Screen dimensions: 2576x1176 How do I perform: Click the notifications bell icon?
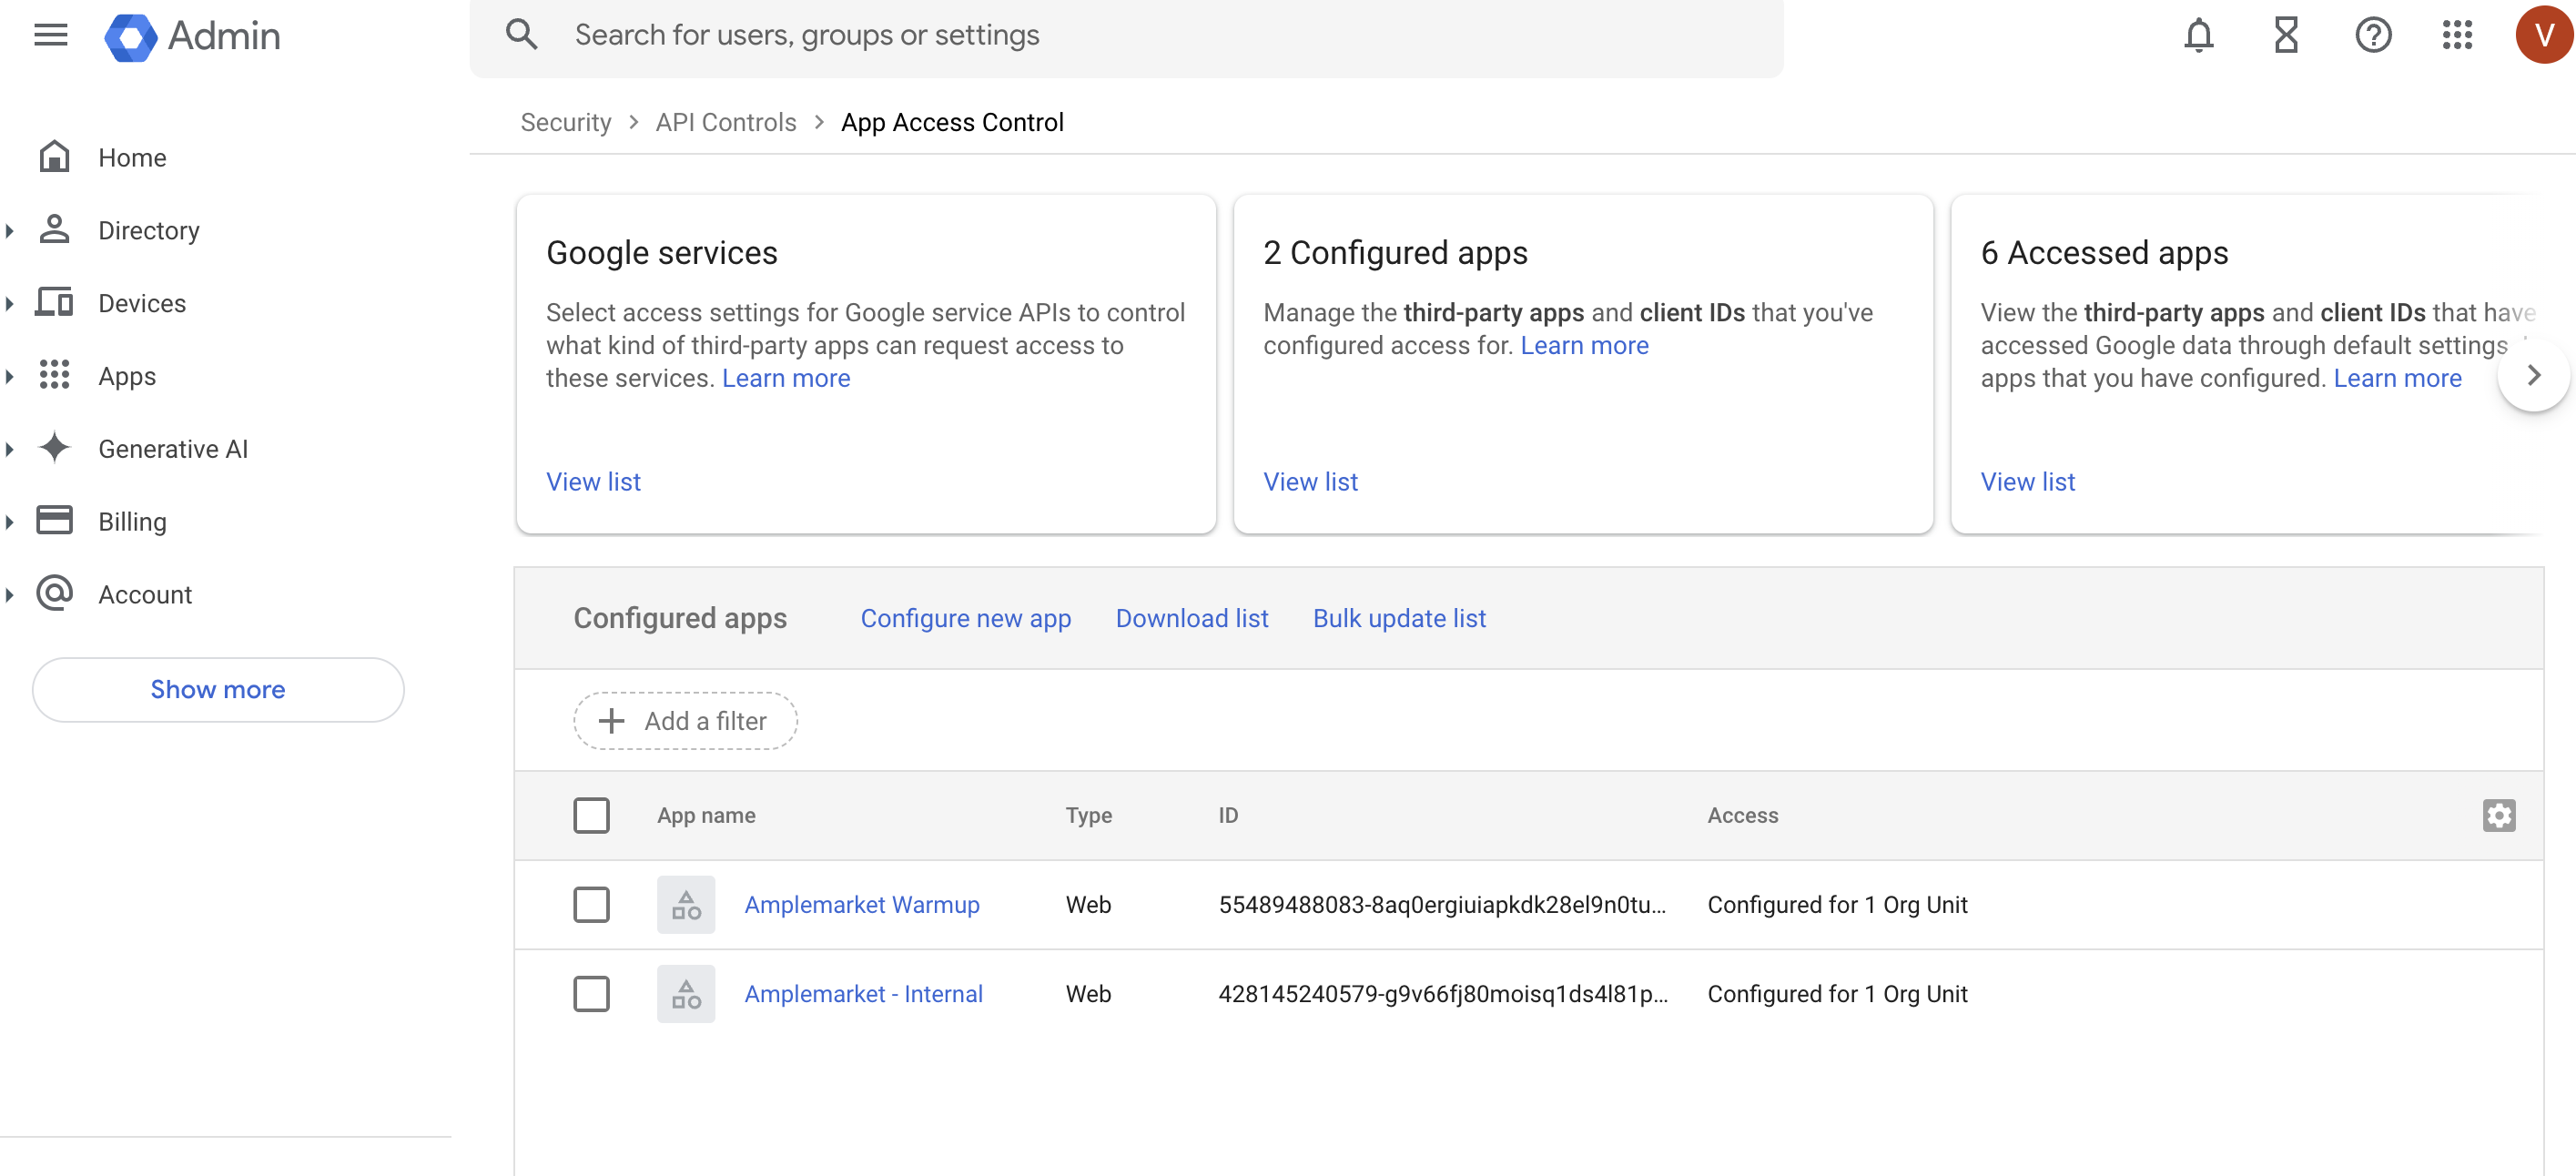[x=2198, y=35]
